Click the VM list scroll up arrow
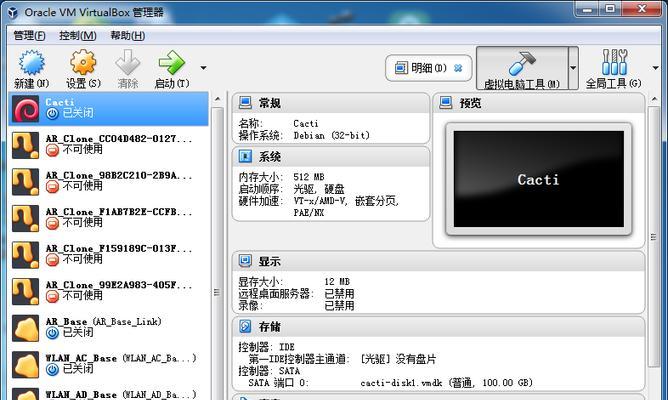668x400 pixels. point(218,99)
